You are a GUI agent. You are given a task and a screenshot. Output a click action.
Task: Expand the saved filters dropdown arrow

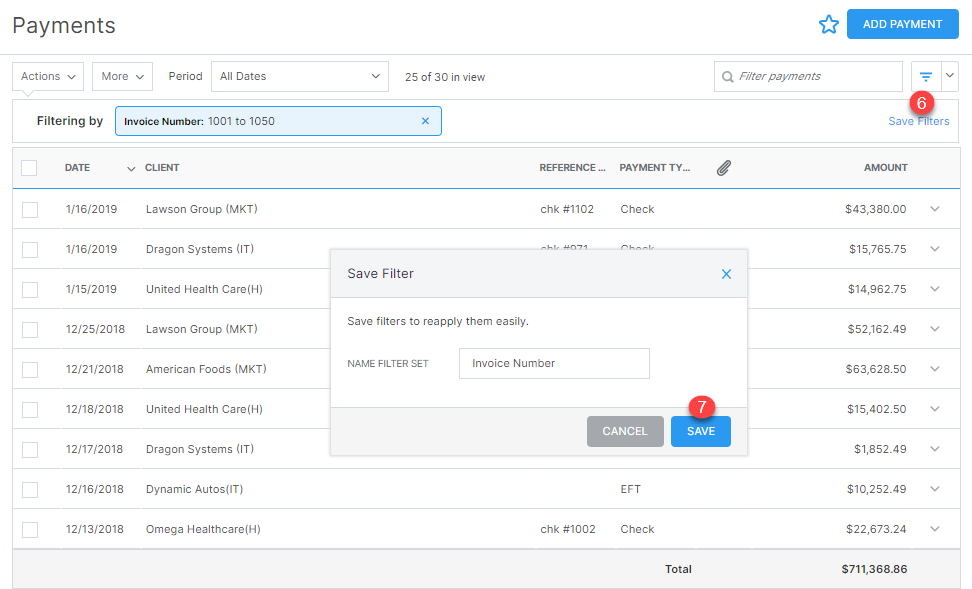(x=950, y=76)
